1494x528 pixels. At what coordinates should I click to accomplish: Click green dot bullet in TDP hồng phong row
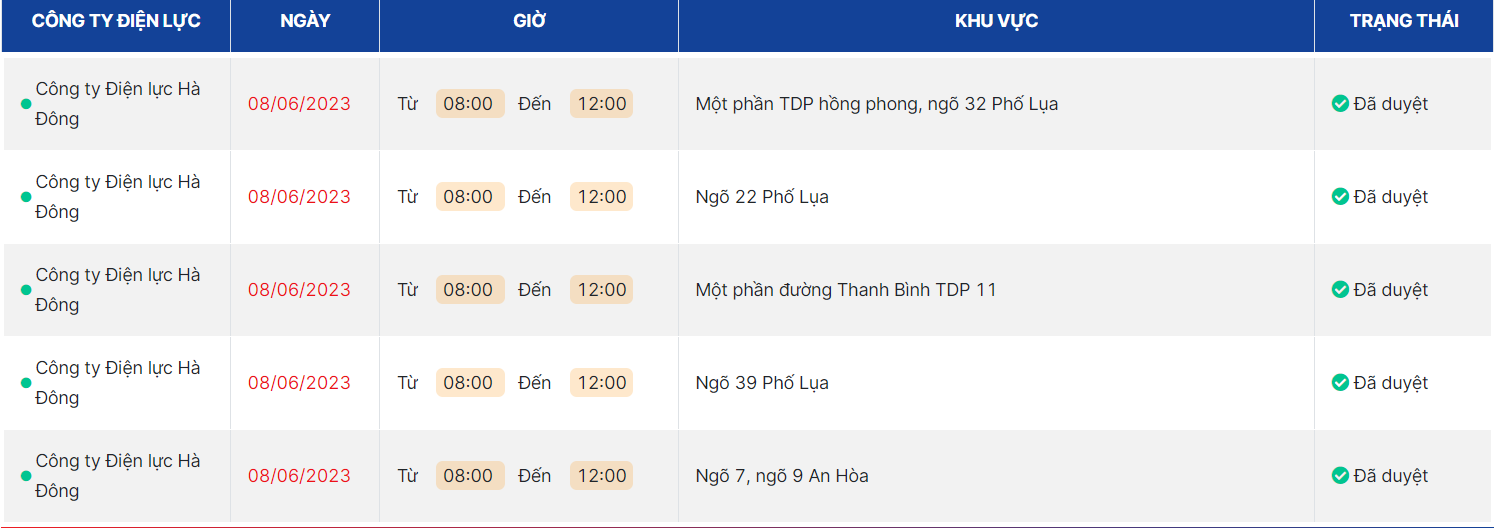(x=26, y=104)
